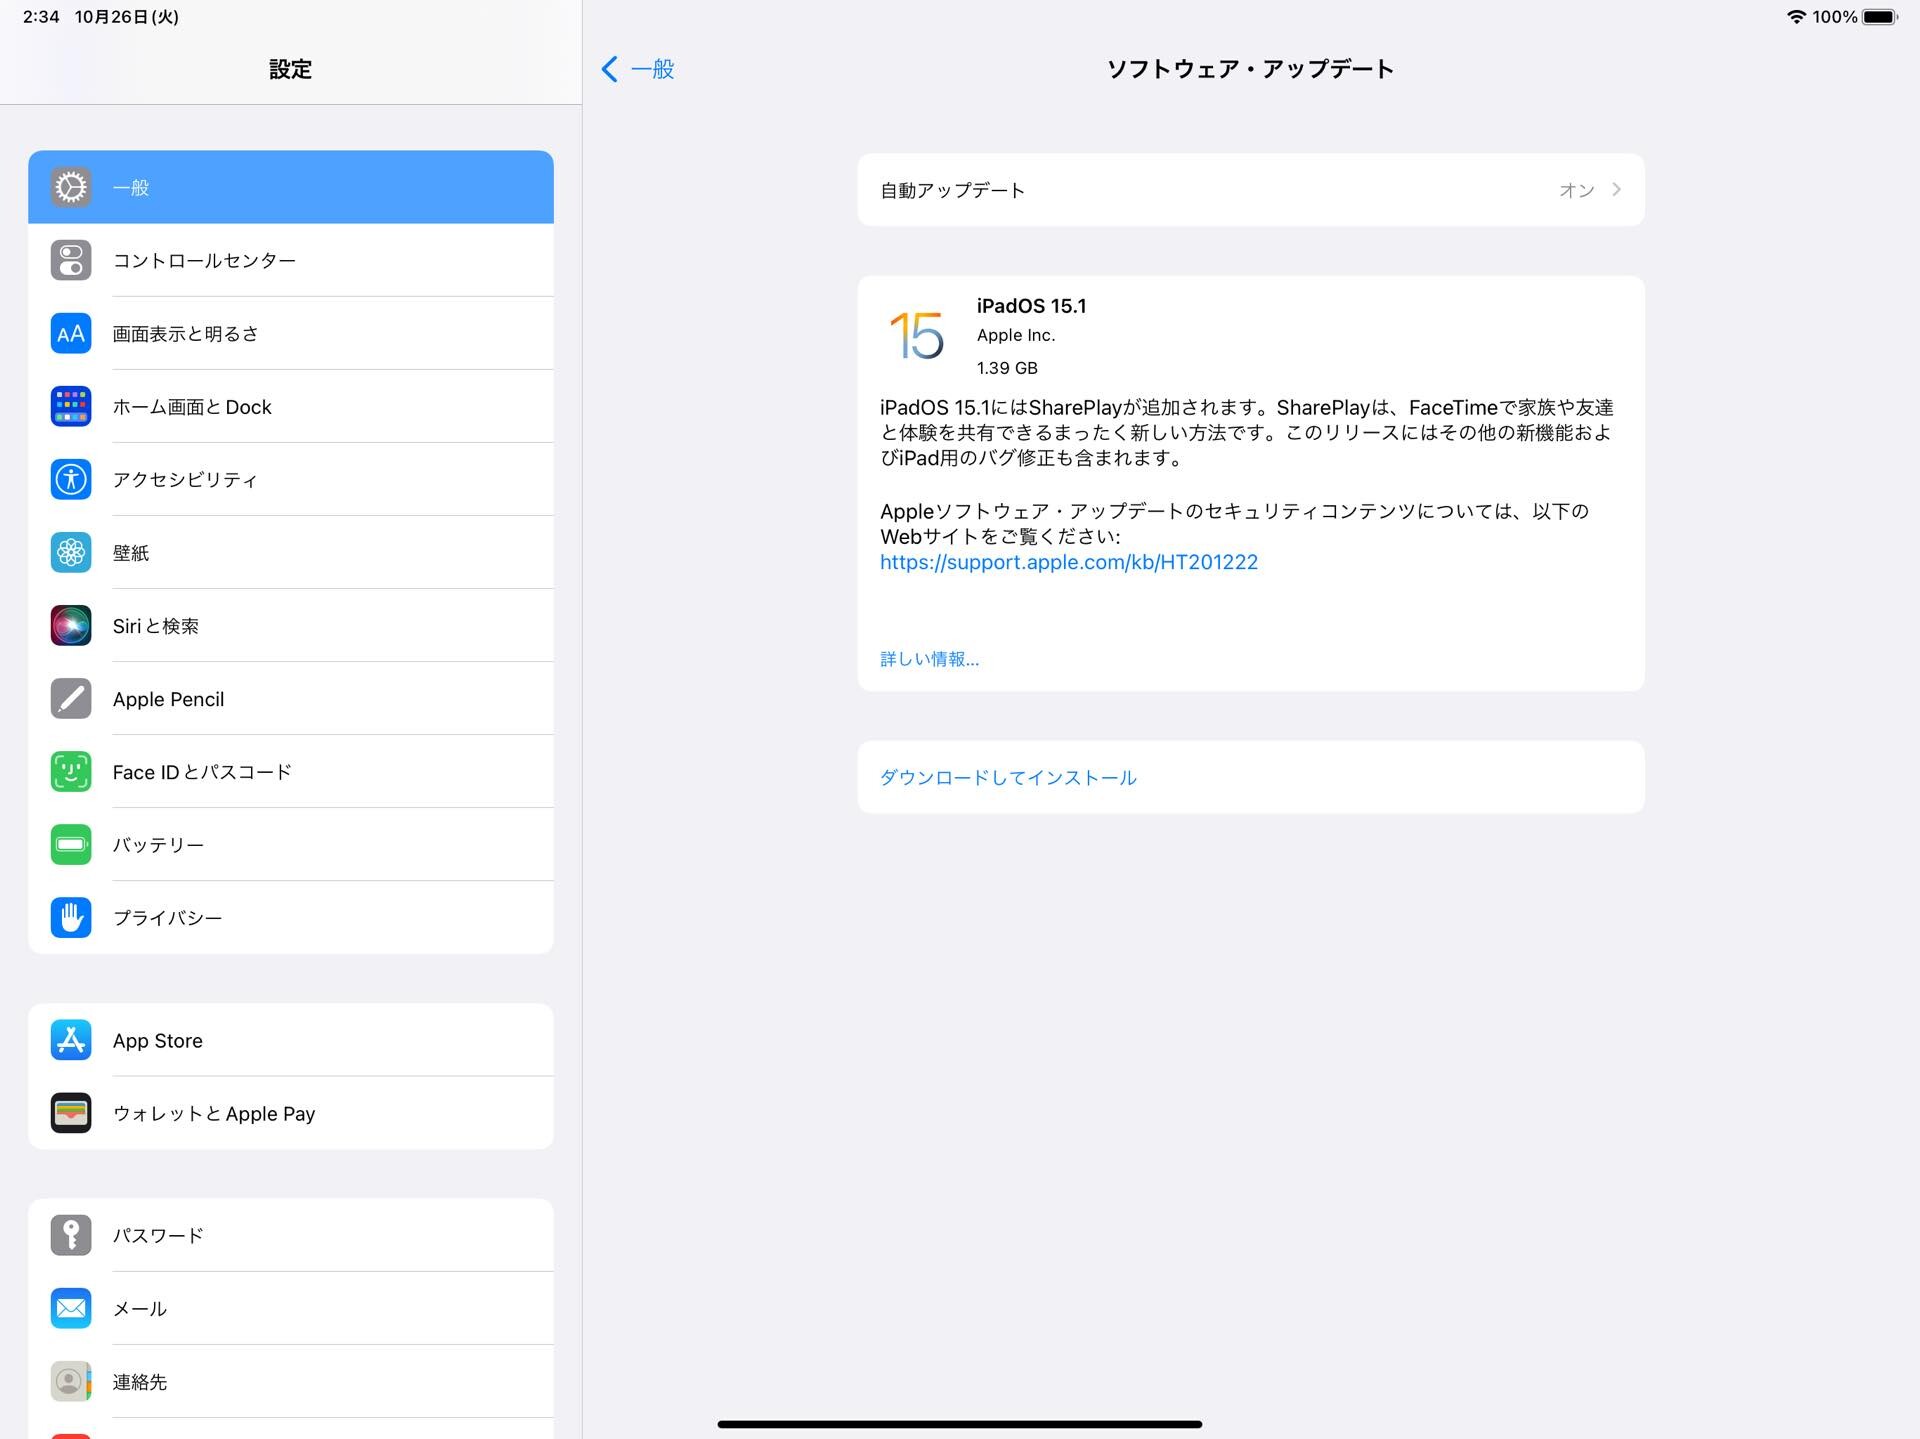Tap the 100% battery percentage
The width and height of the screenshot is (1920, 1439).
tap(1835, 17)
